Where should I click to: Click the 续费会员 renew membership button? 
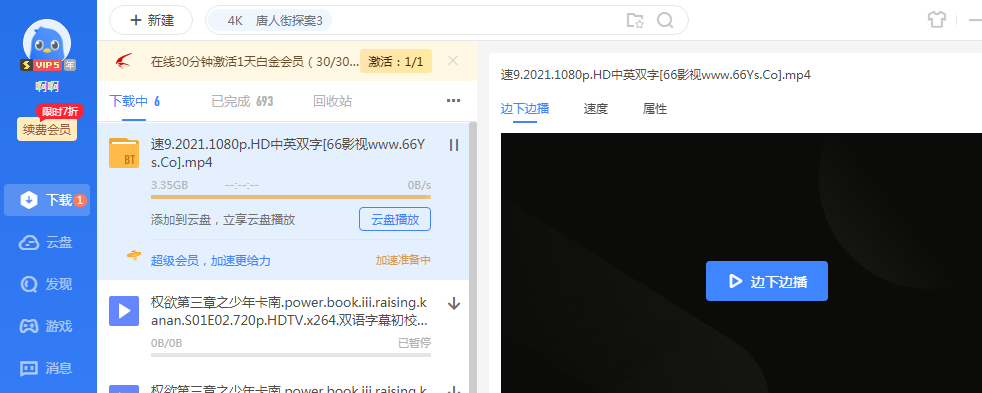coord(47,130)
